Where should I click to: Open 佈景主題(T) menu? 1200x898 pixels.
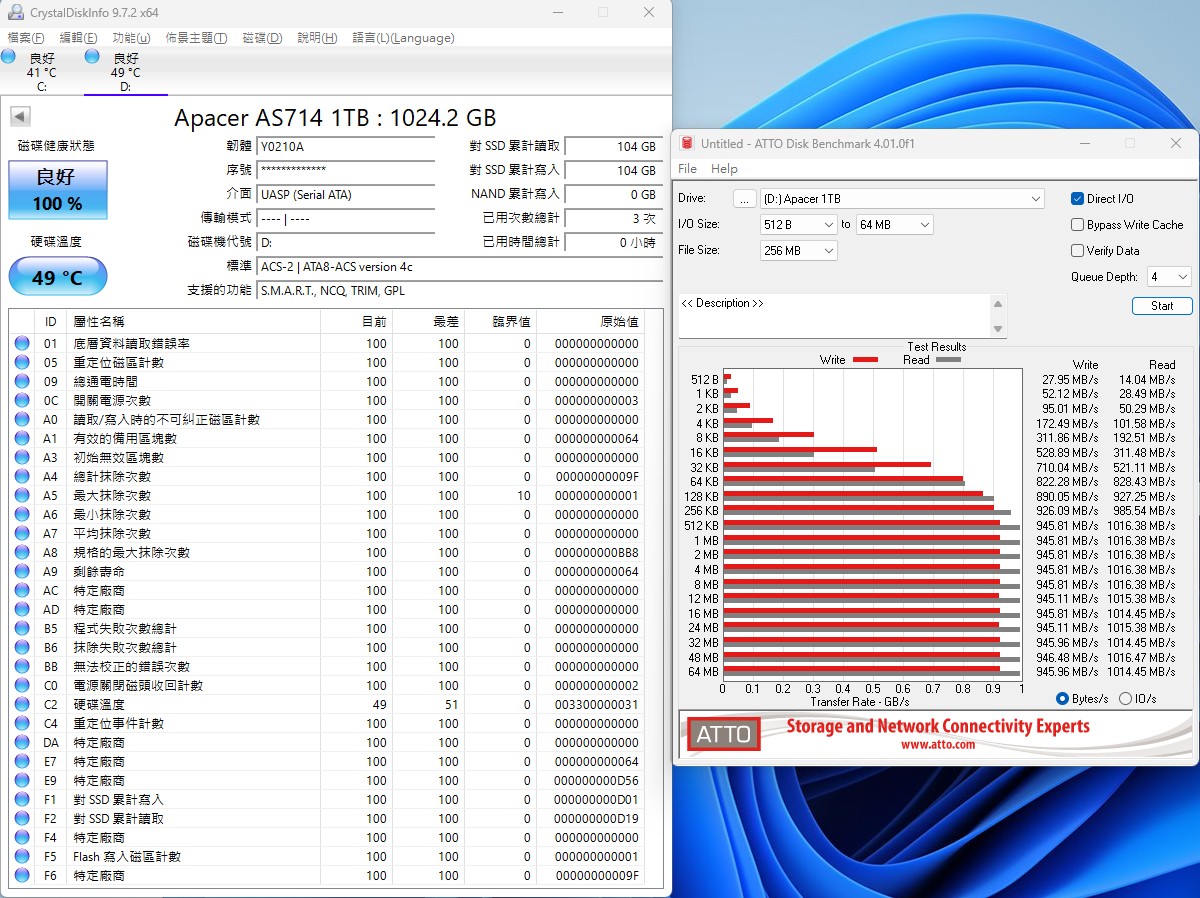(x=196, y=38)
